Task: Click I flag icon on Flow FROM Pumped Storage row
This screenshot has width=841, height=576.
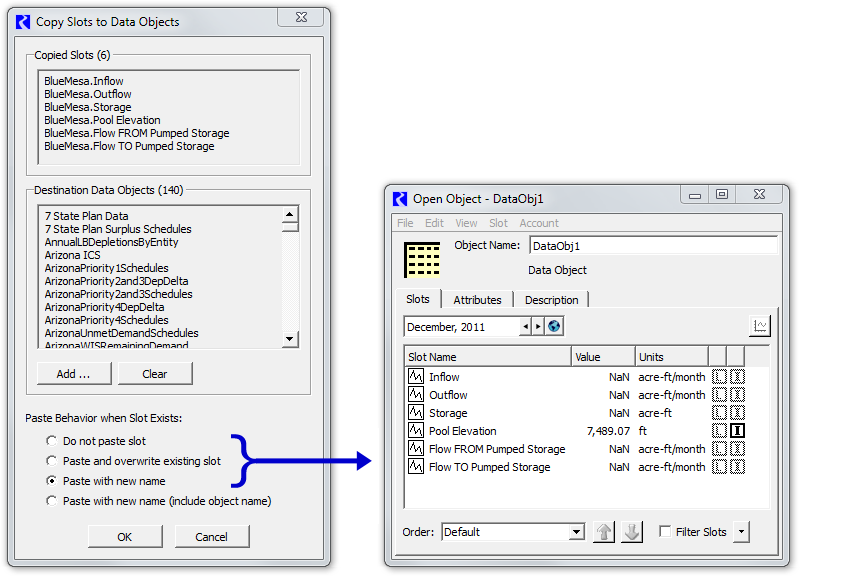Action: (737, 448)
